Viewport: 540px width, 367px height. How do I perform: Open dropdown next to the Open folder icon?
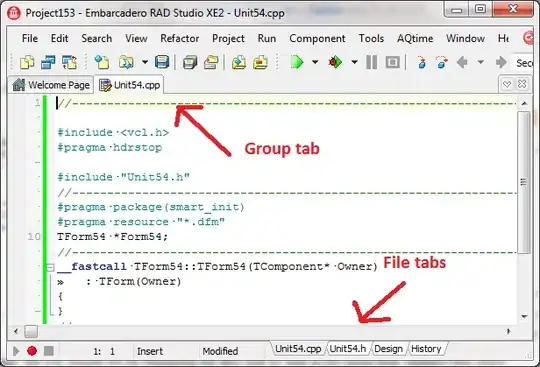coord(145,62)
